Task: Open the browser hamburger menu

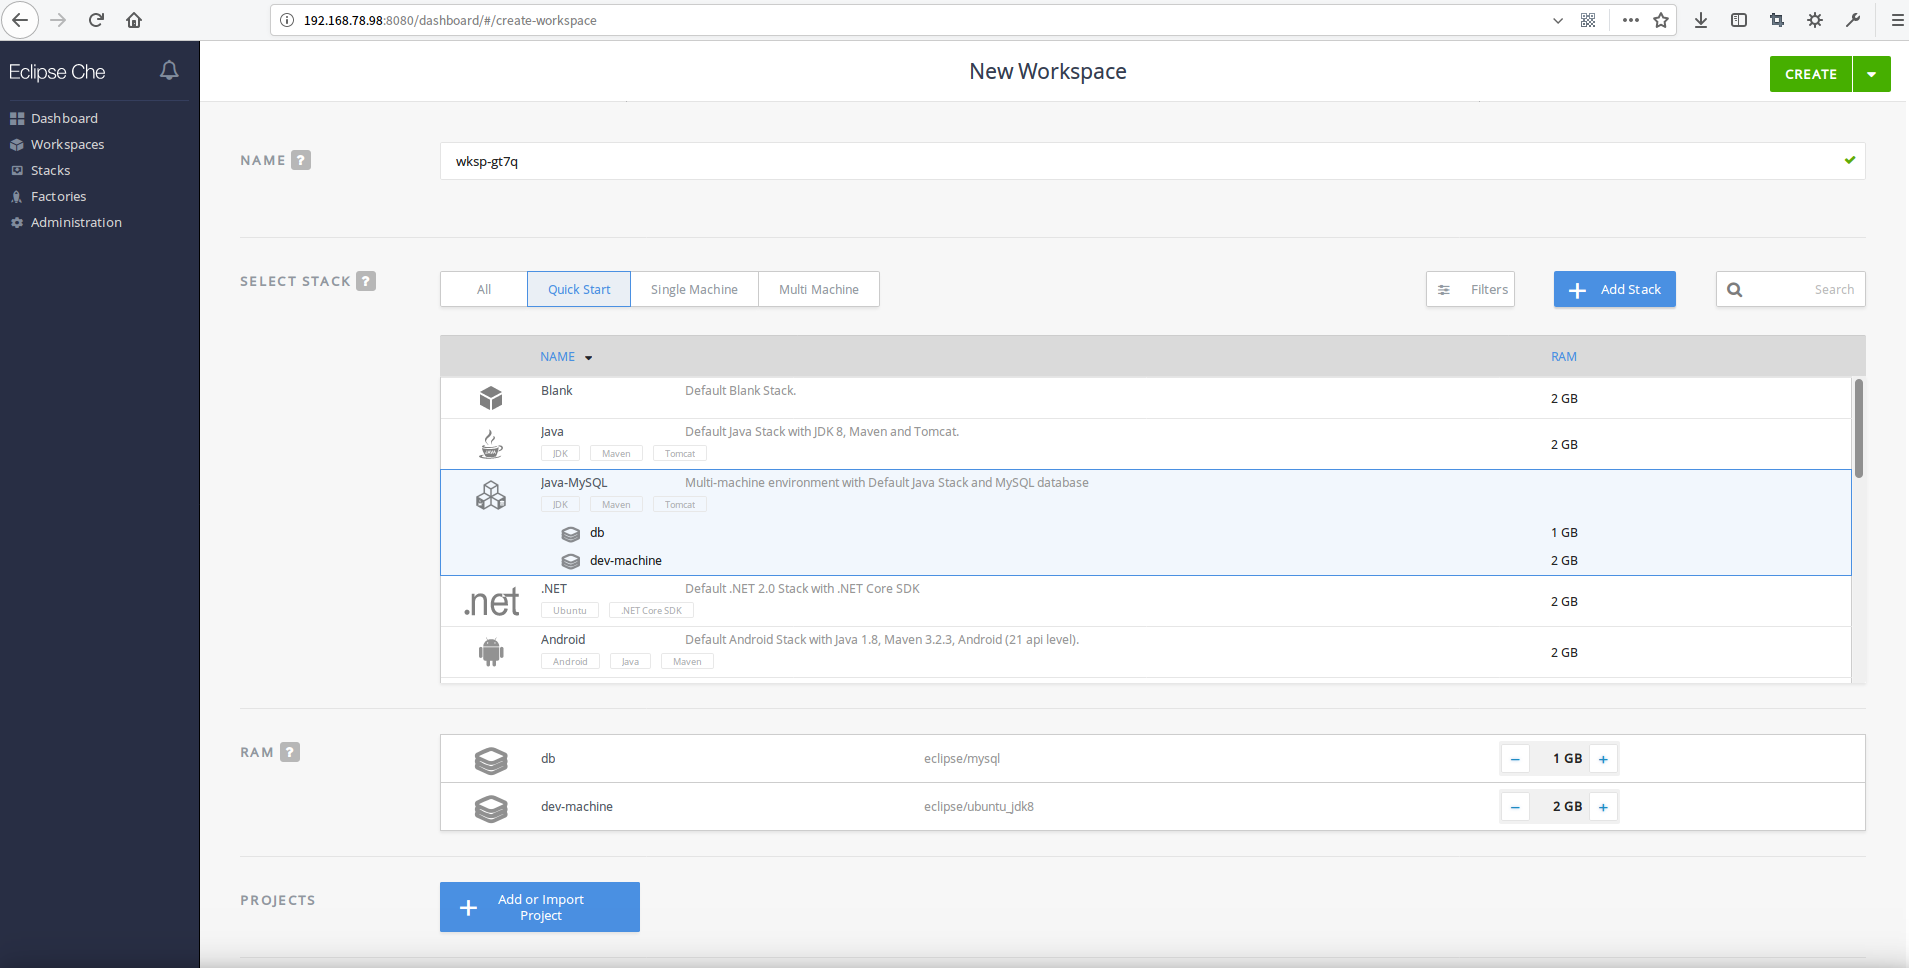Action: 1897,20
